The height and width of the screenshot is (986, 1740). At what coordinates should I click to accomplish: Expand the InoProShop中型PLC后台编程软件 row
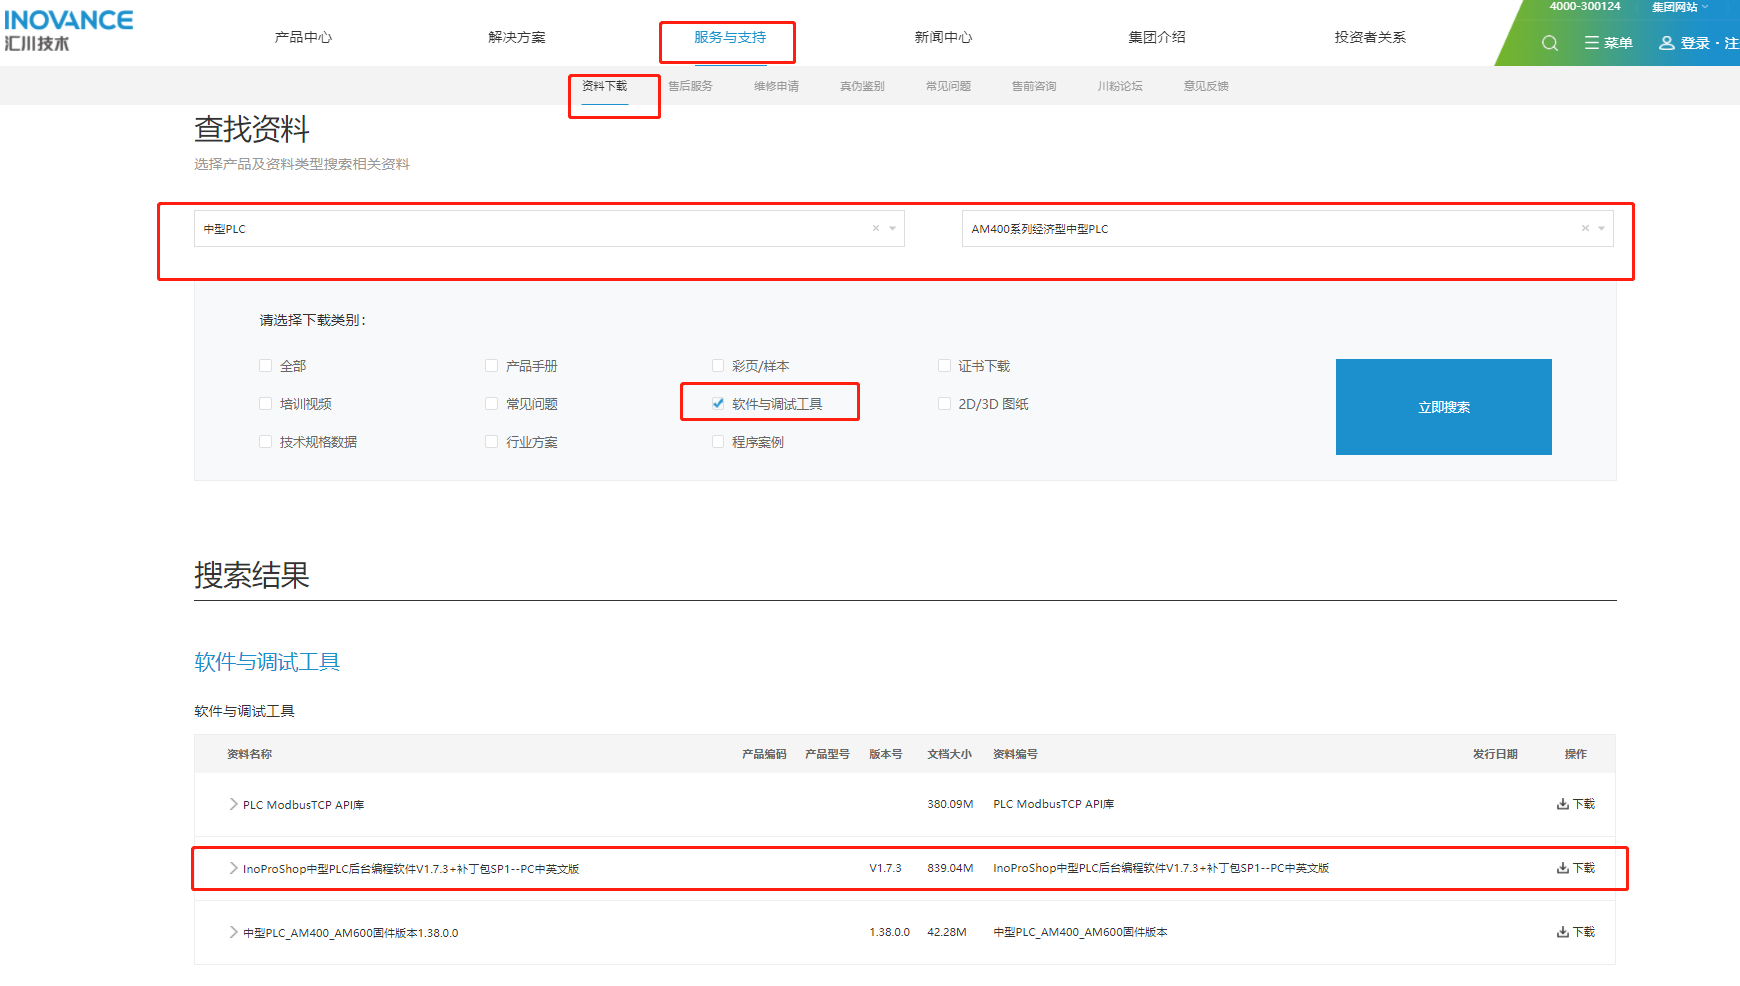click(x=233, y=868)
